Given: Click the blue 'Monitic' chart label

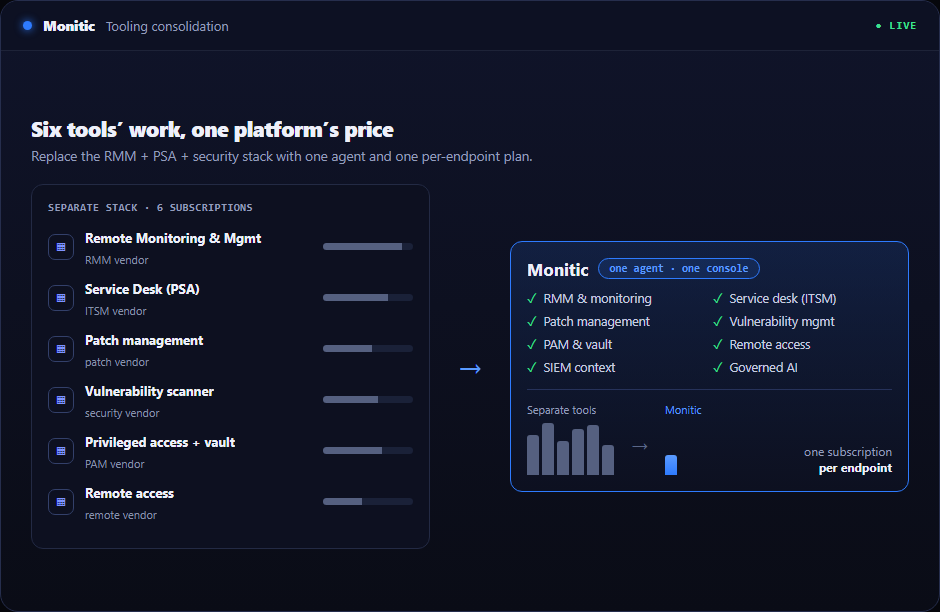Looking at the screenshot, I should click(x=683, y=410).
